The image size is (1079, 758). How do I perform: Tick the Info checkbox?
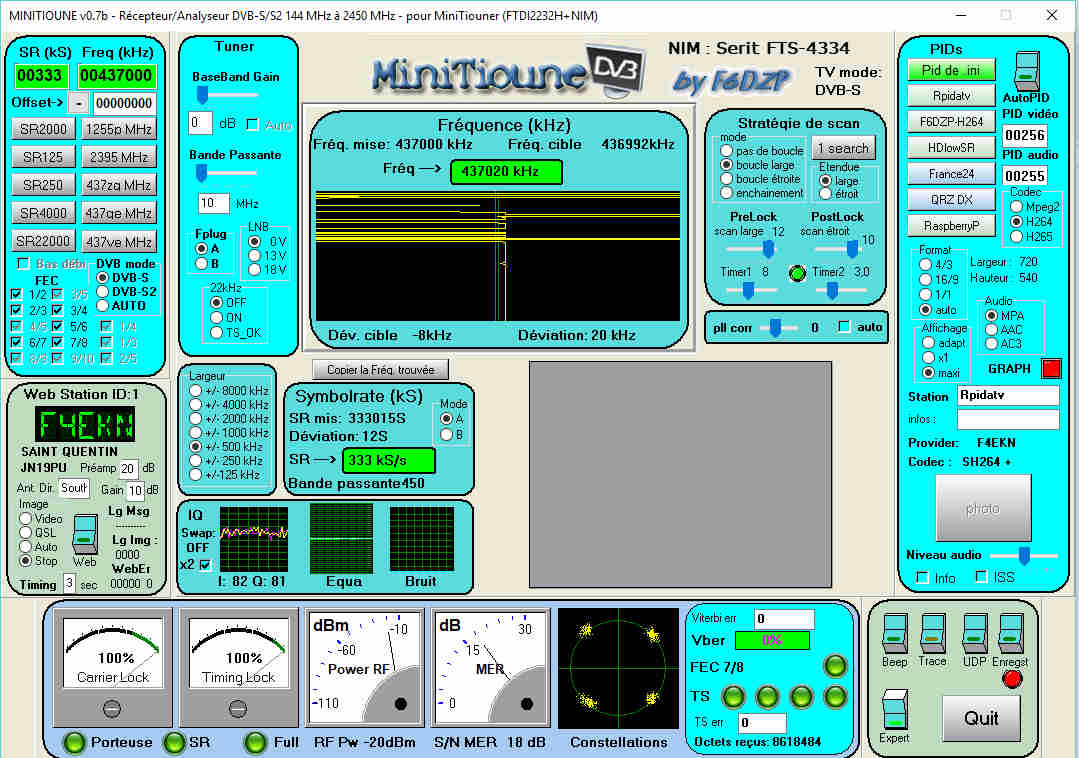point(923,578)
